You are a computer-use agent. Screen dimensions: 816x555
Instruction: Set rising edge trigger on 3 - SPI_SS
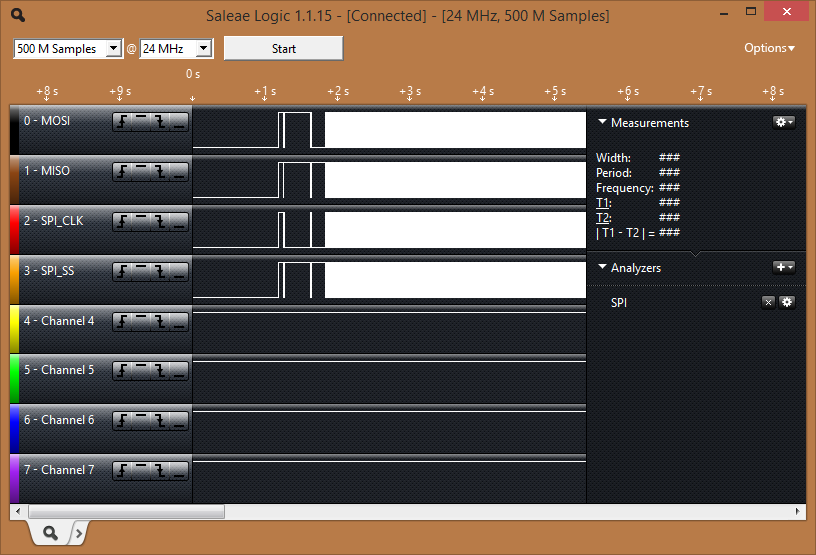123,272
